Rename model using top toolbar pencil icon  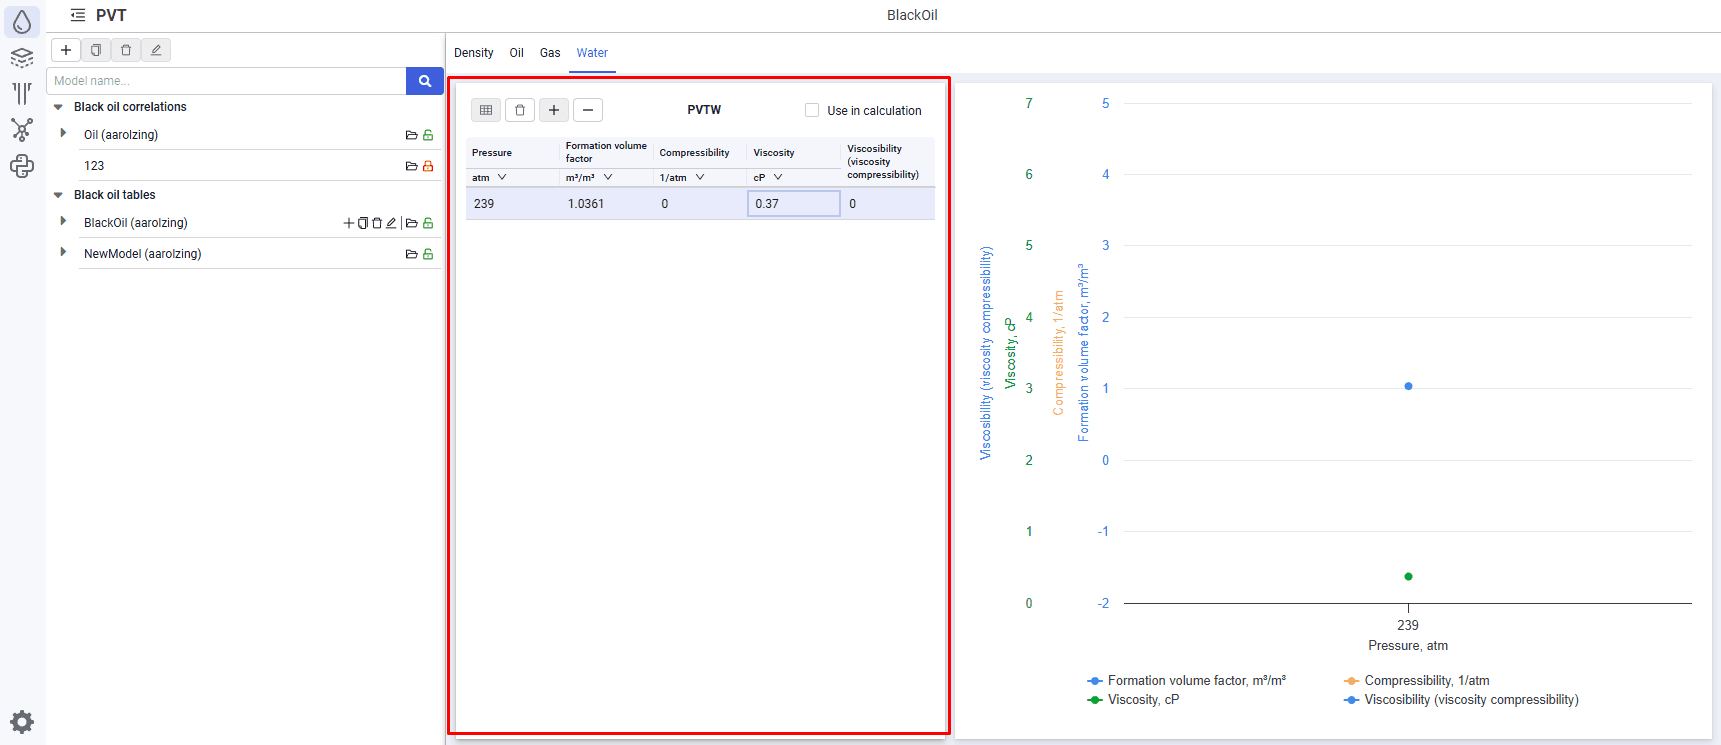156,50
